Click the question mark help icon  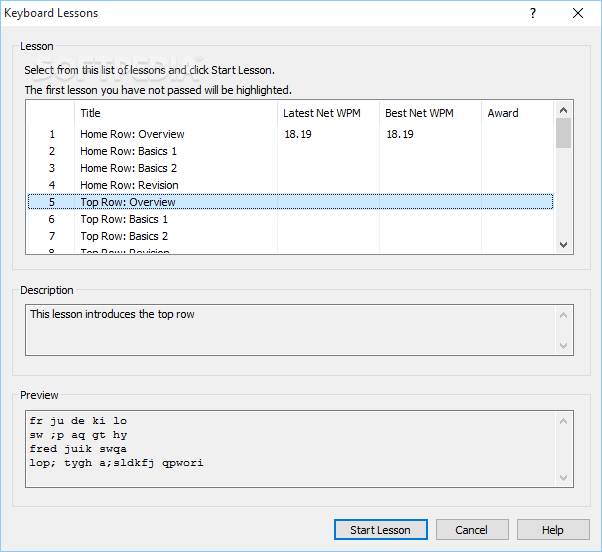533,13
